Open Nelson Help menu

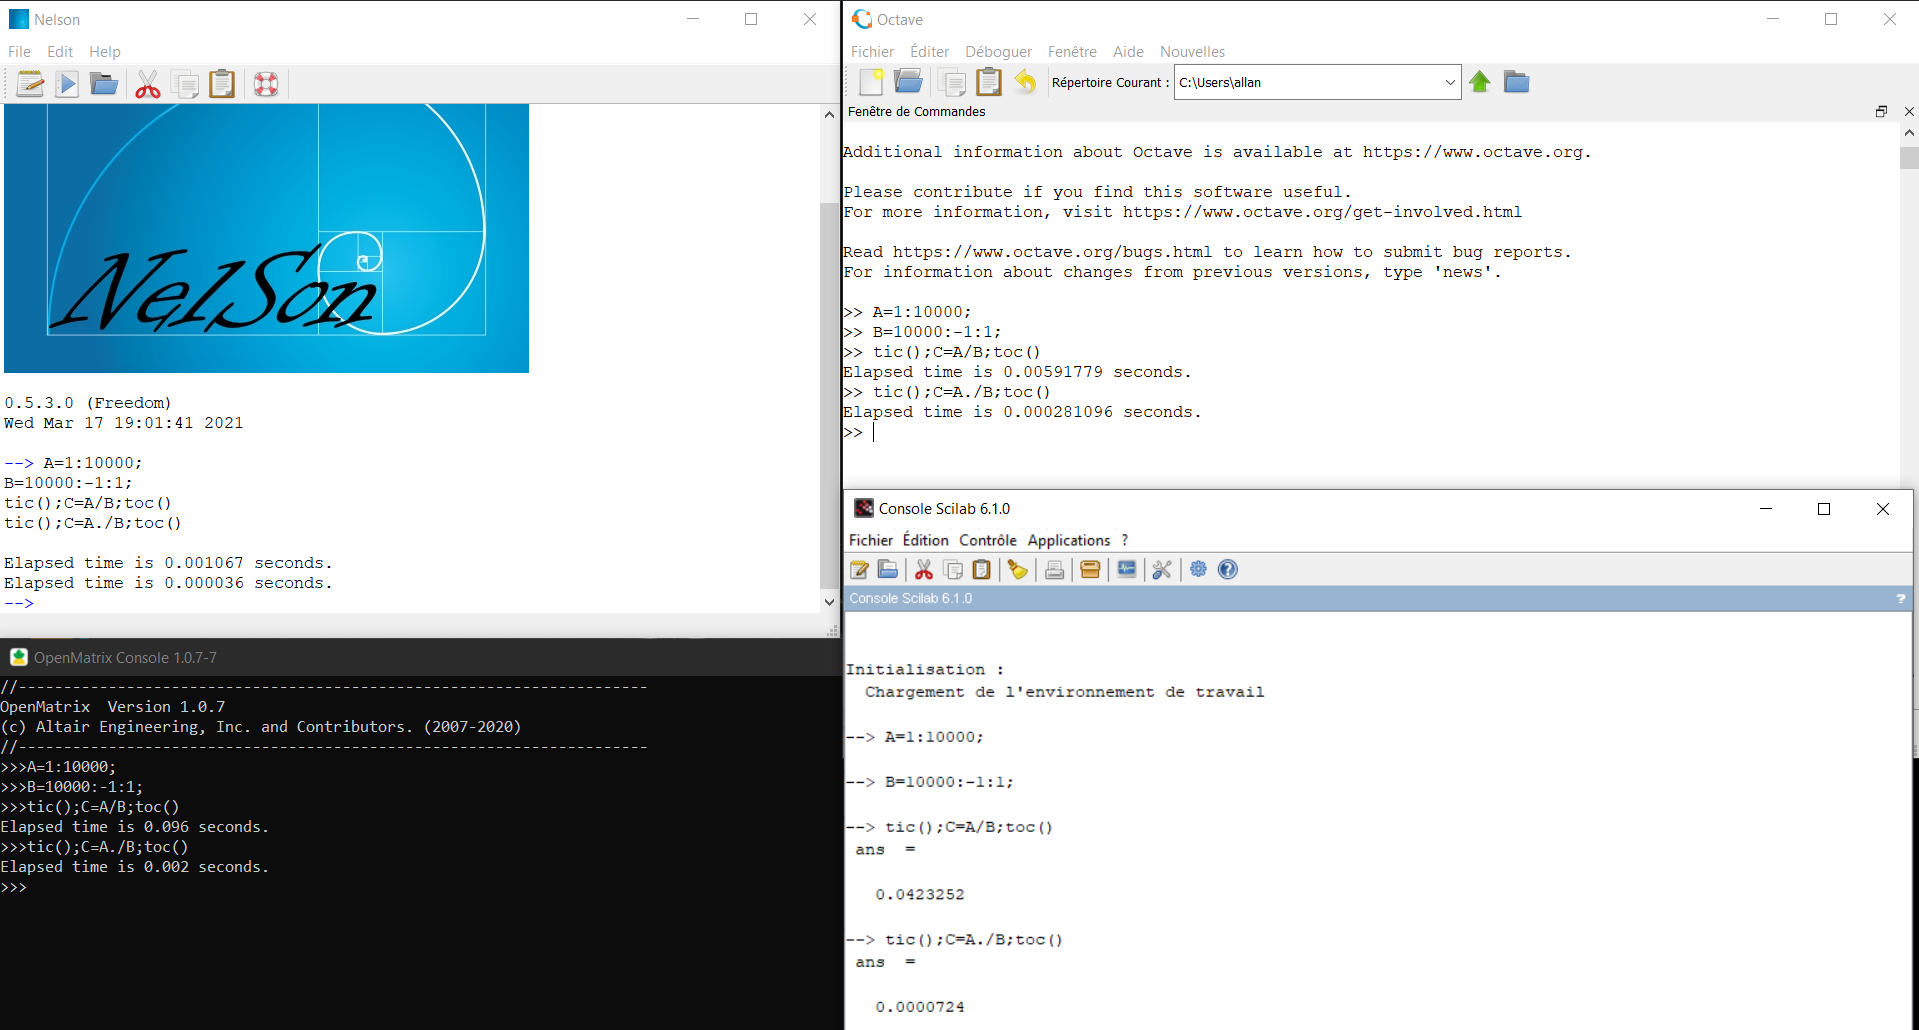point(105,52)
